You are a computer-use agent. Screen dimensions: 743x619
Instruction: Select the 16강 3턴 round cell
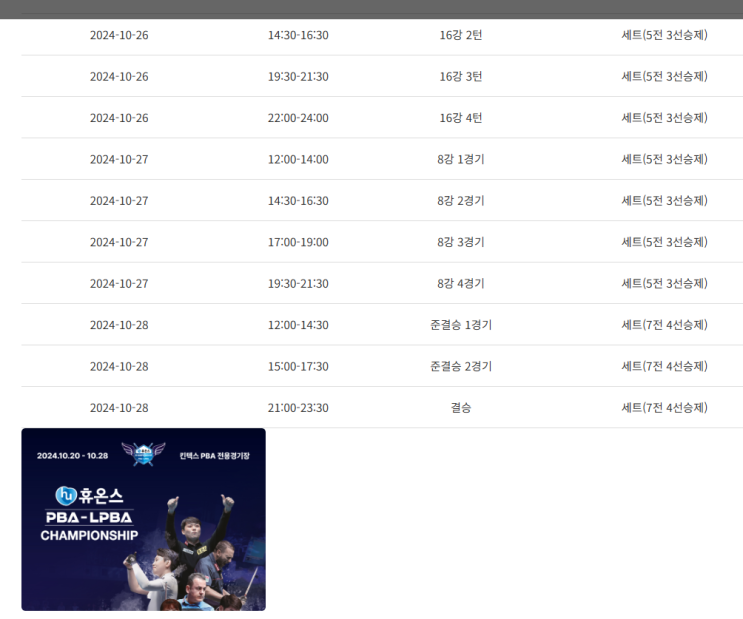click(x=461, y=77)
